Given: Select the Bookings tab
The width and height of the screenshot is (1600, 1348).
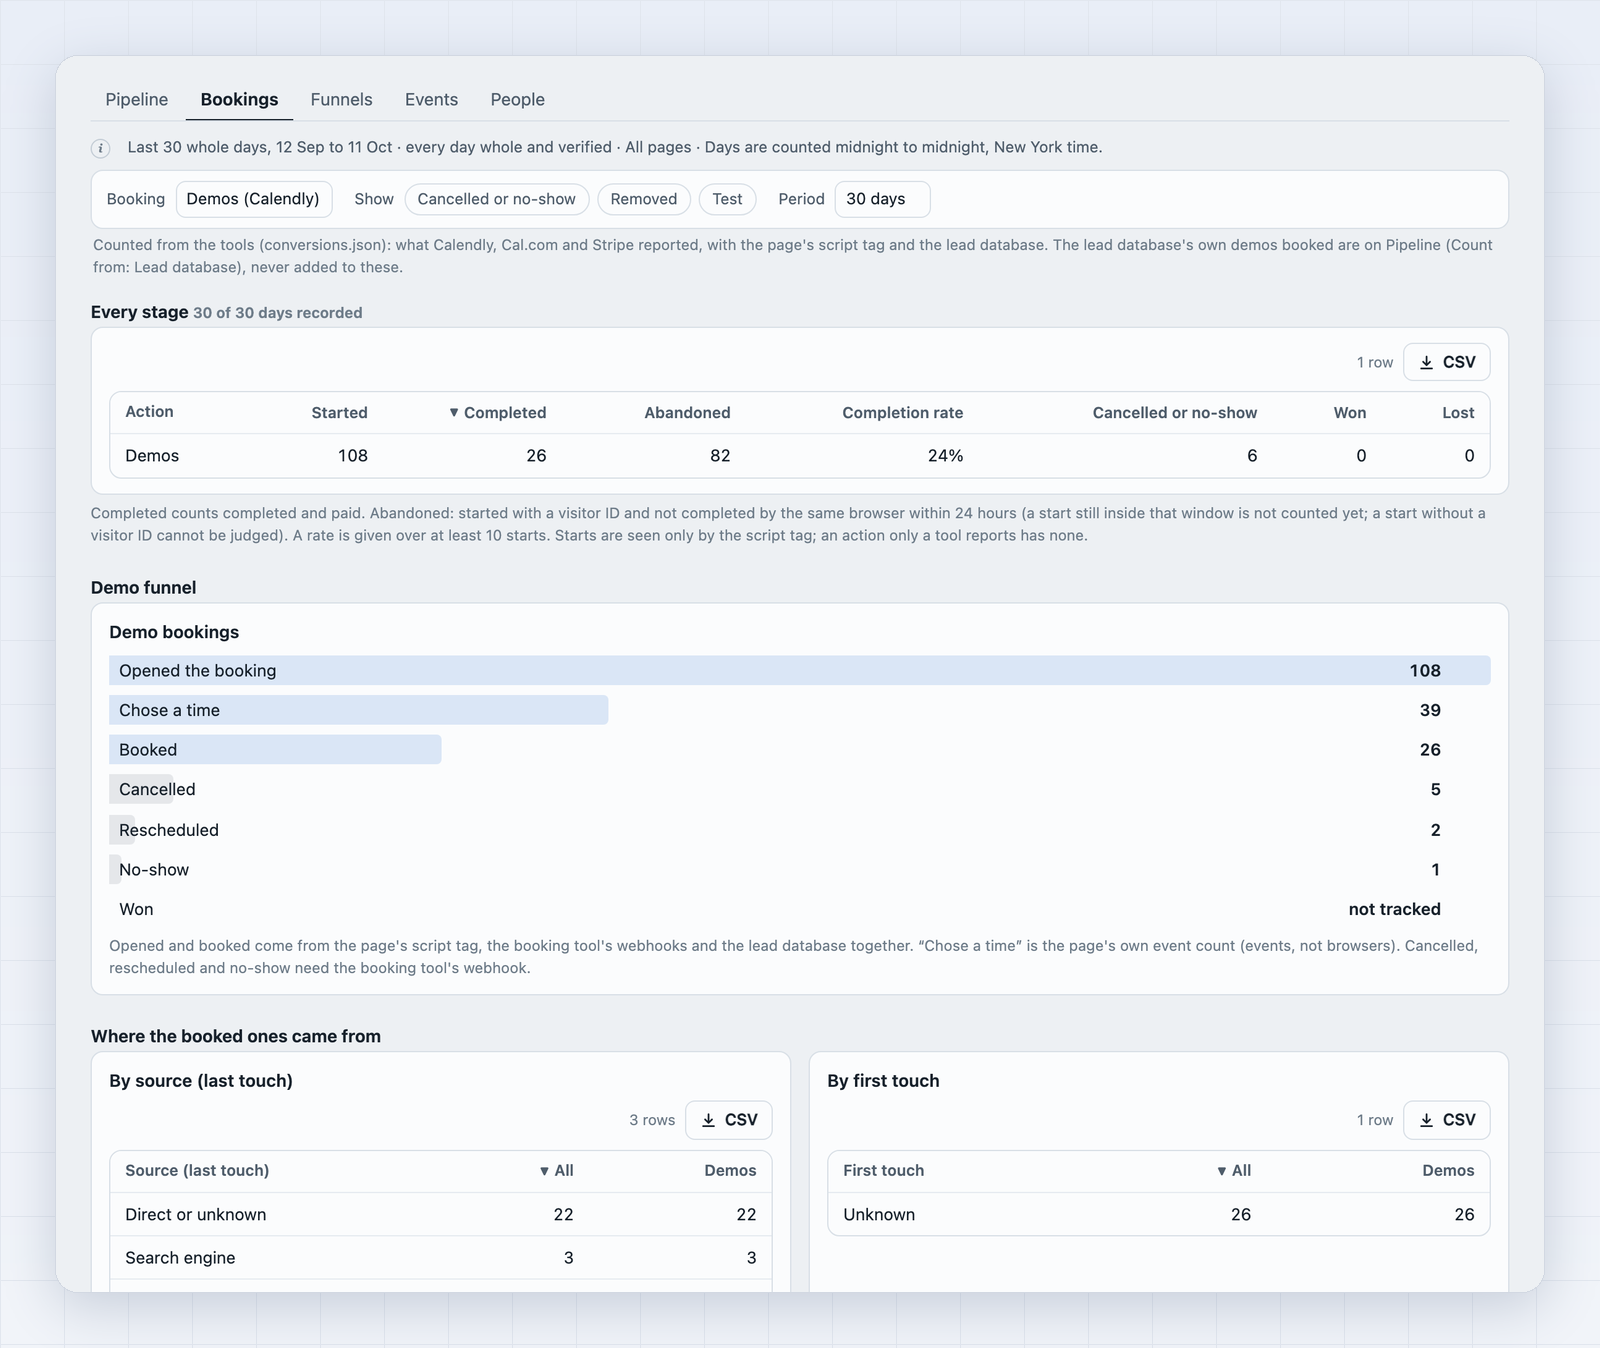Looking at the screenshot, I should (239, 99).
